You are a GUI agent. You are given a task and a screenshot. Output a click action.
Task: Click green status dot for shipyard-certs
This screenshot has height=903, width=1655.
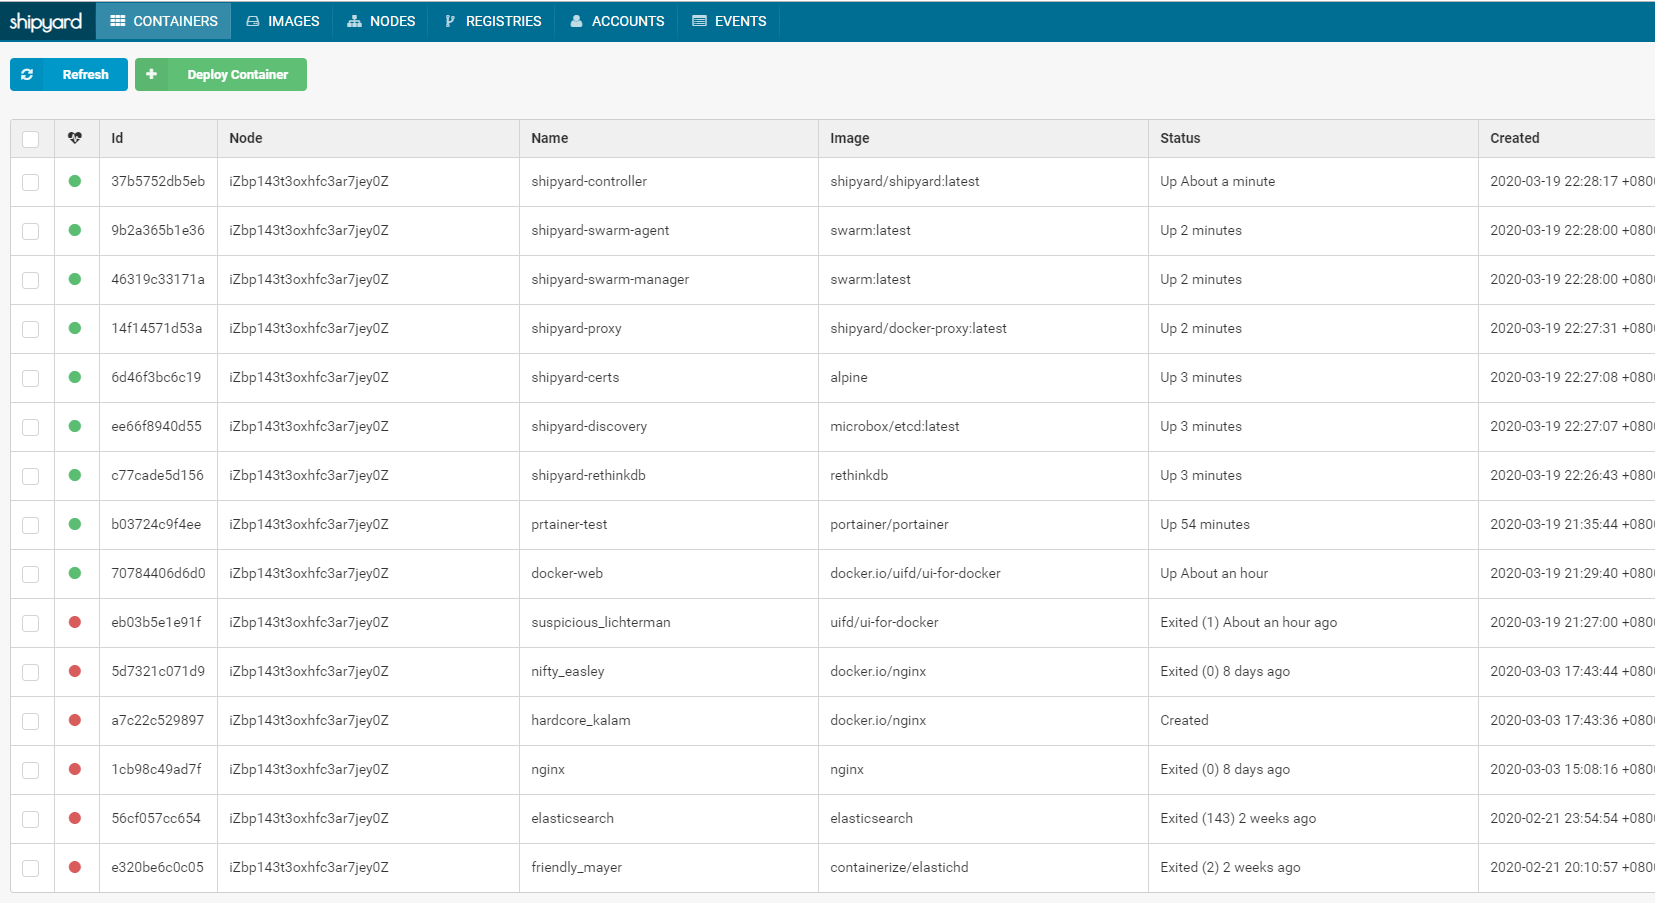click(75, 377)
